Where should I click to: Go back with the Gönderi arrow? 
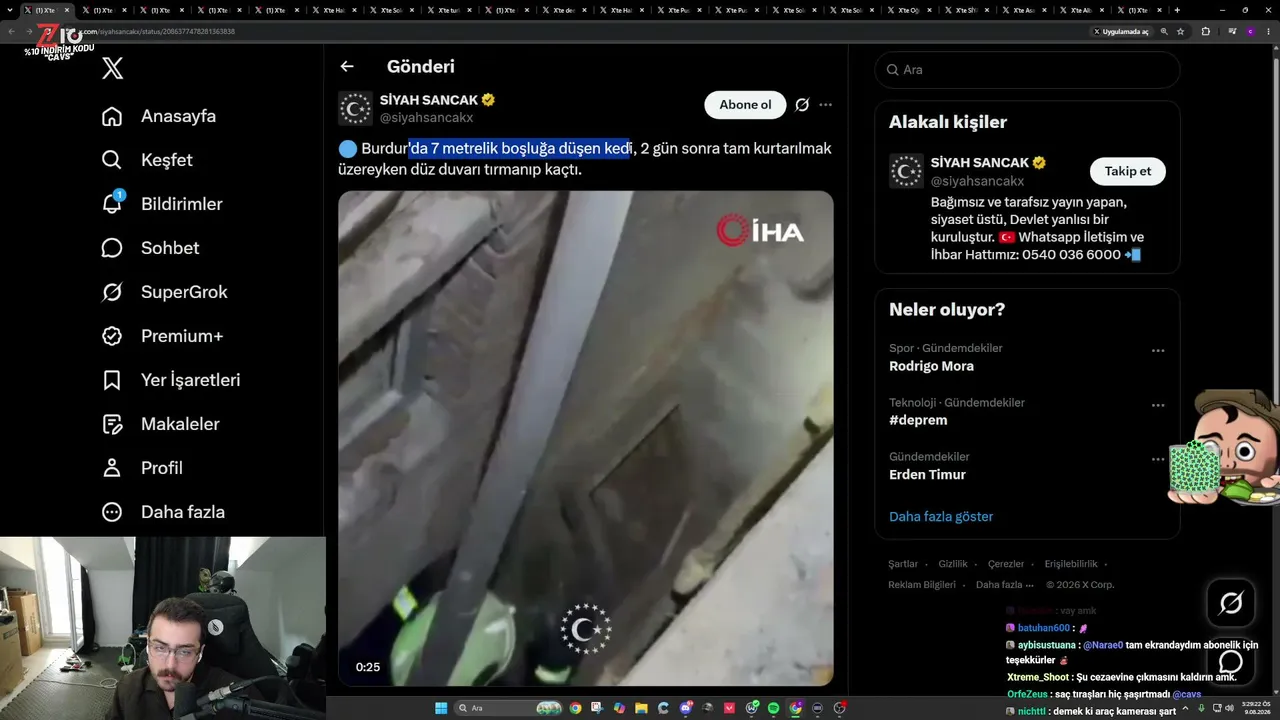347,67
